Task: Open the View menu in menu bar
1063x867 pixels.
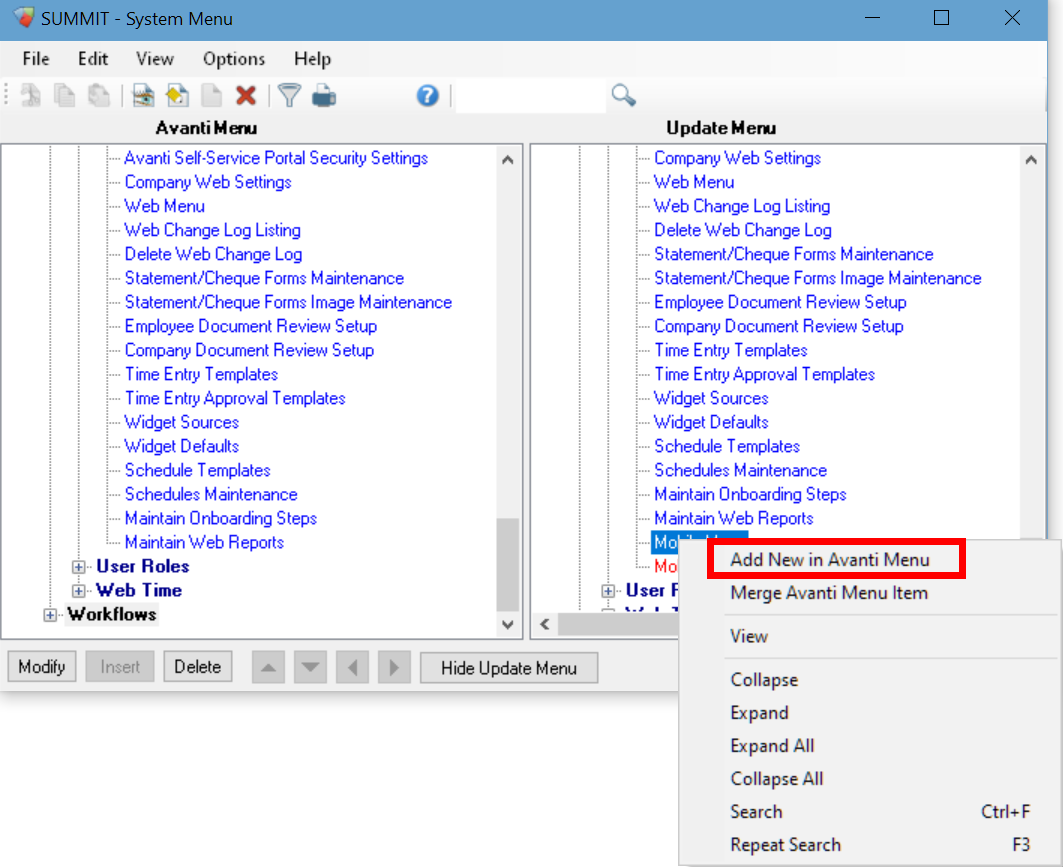Action: coord(155,59)
